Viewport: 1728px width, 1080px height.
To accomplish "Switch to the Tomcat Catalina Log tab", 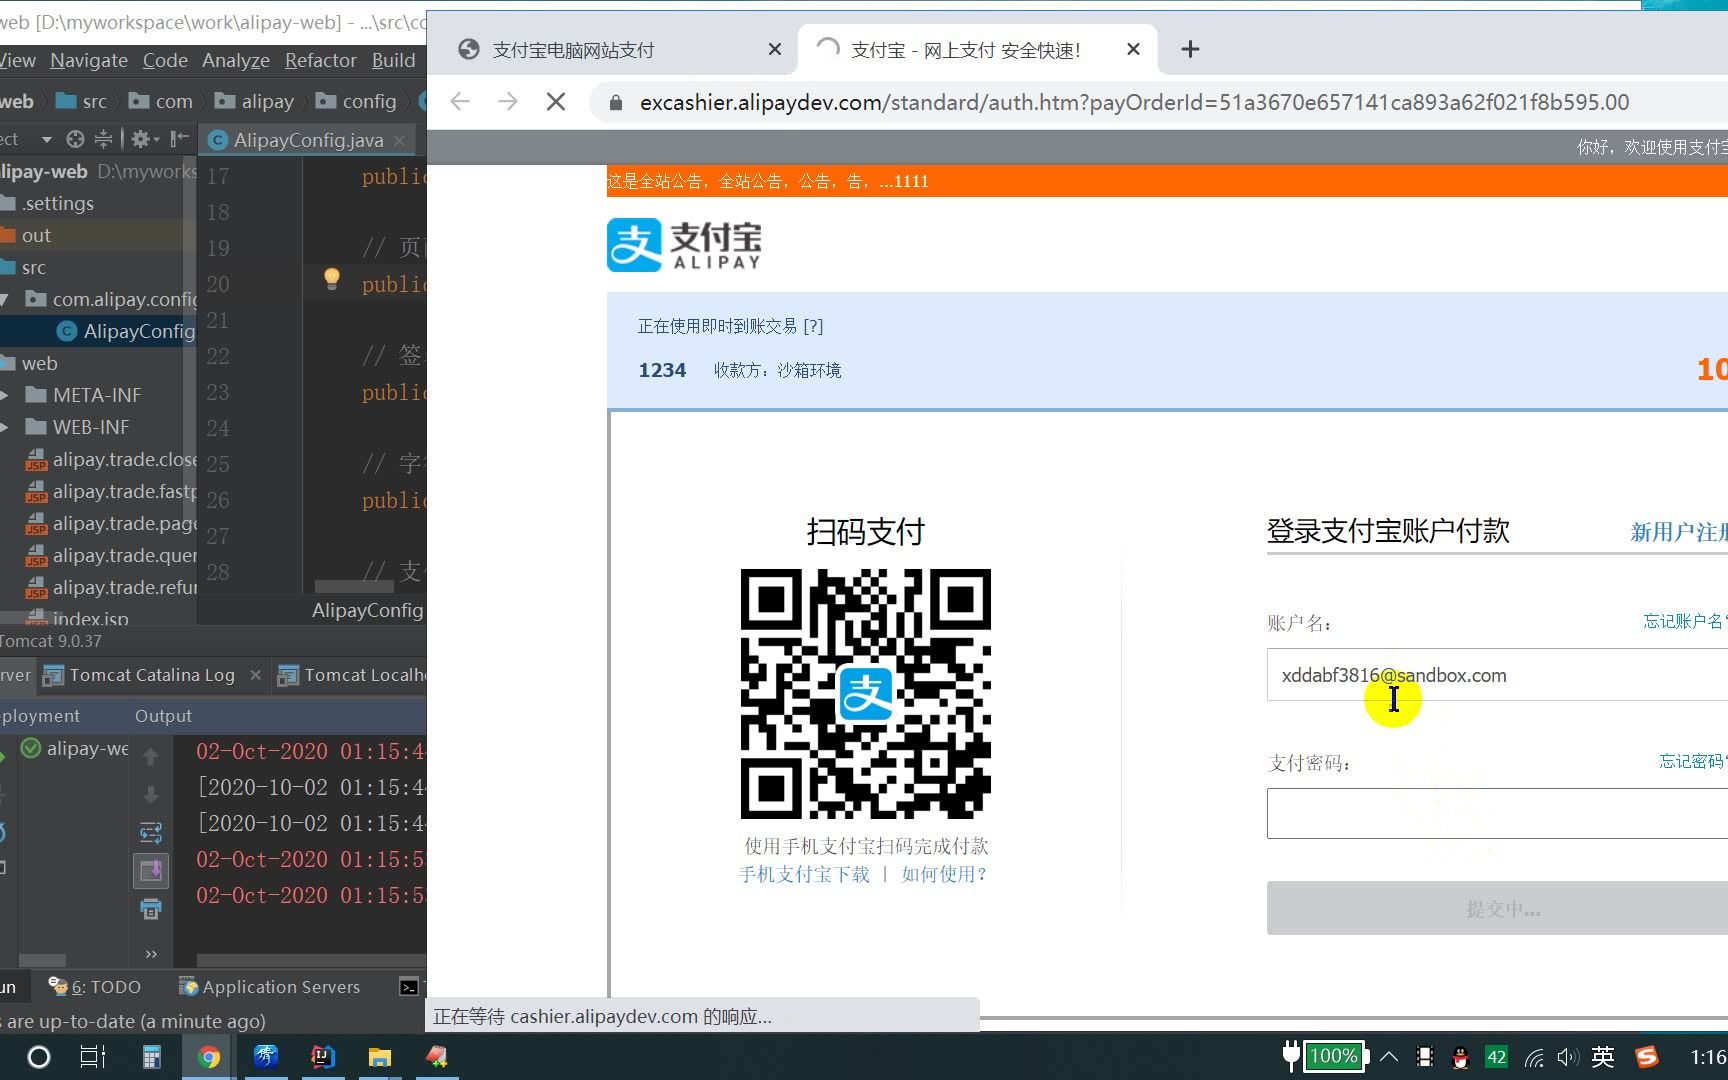I will 150,675.
